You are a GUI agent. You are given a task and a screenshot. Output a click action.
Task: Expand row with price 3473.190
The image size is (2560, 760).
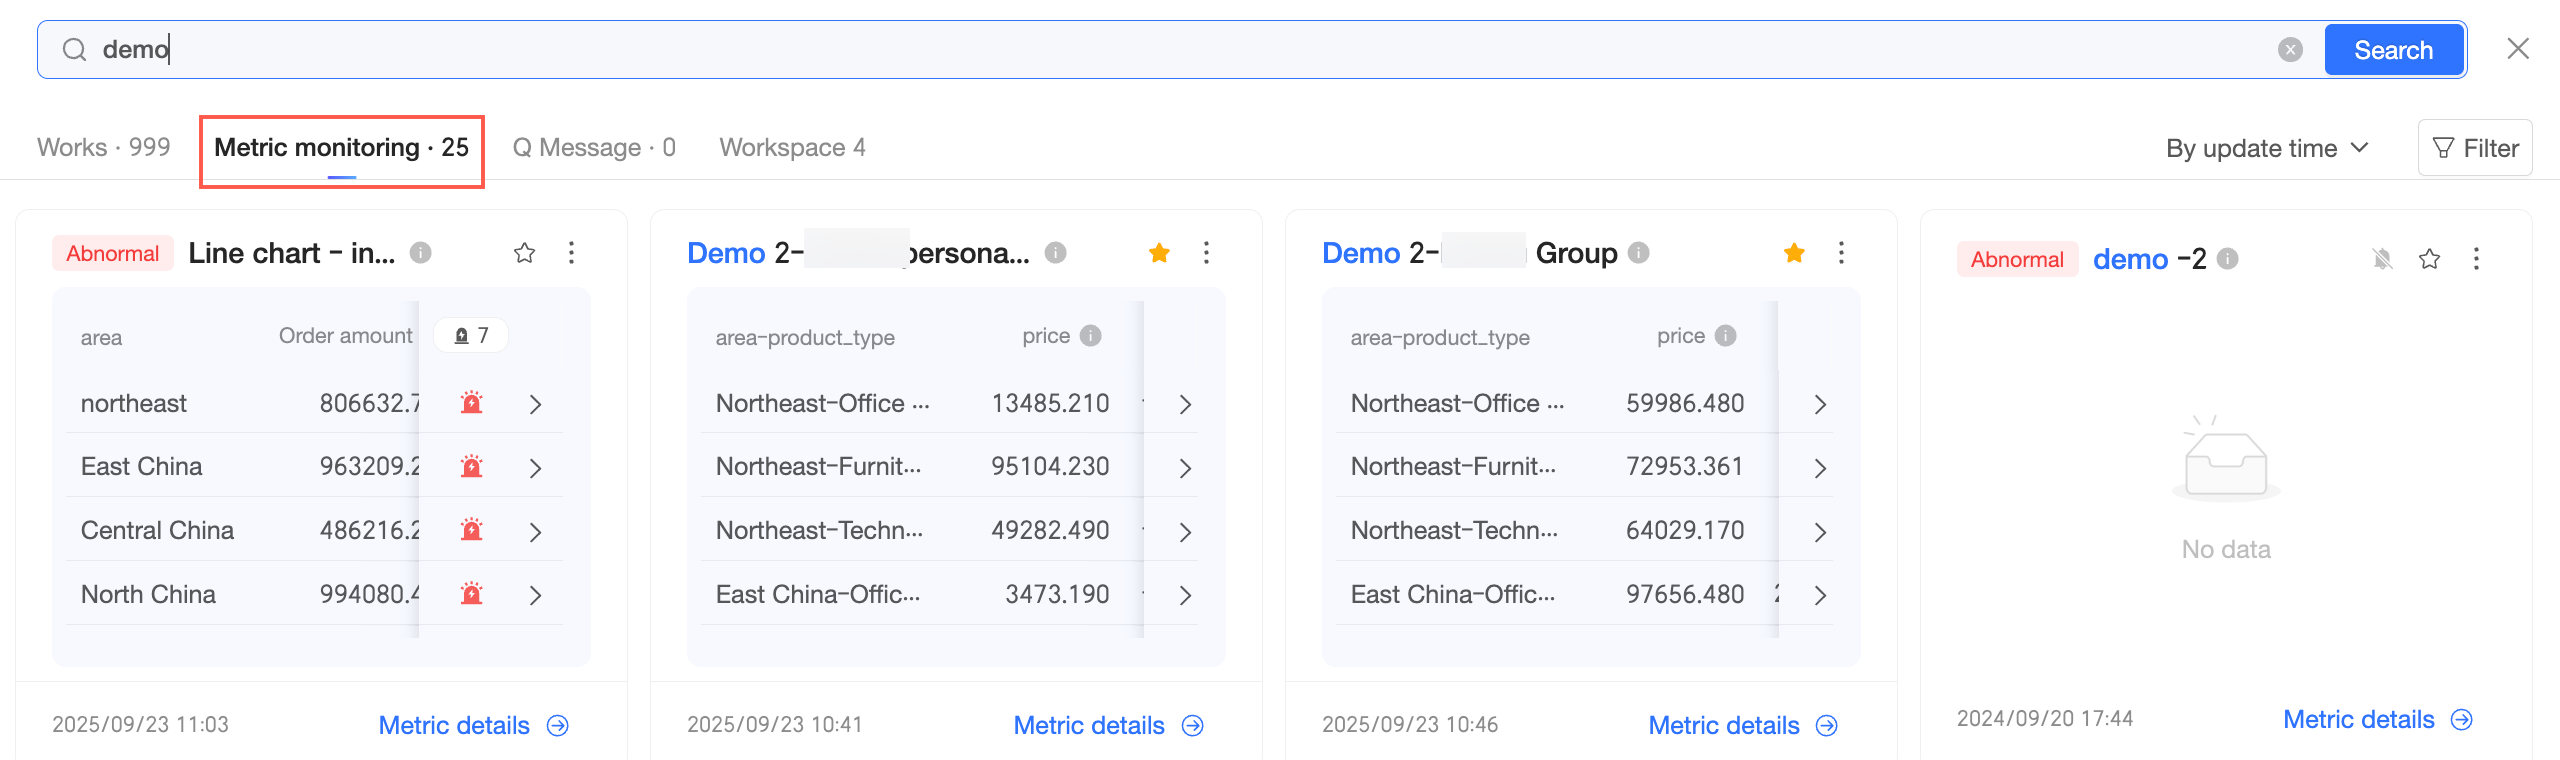coord(1185,595)
